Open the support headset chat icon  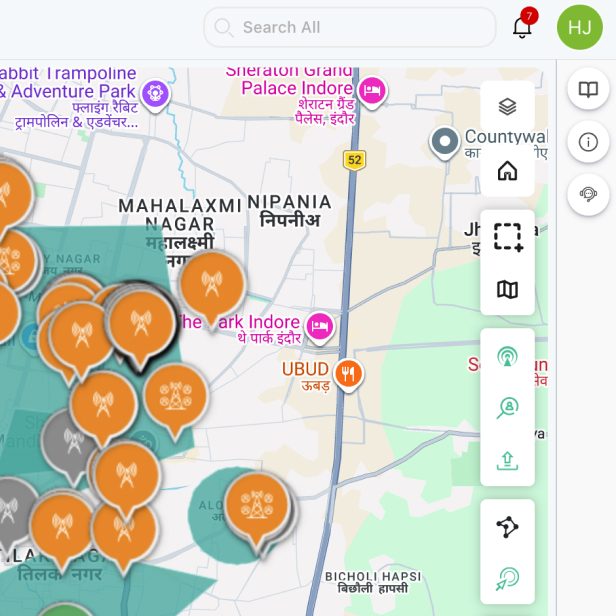coord(588,194)
